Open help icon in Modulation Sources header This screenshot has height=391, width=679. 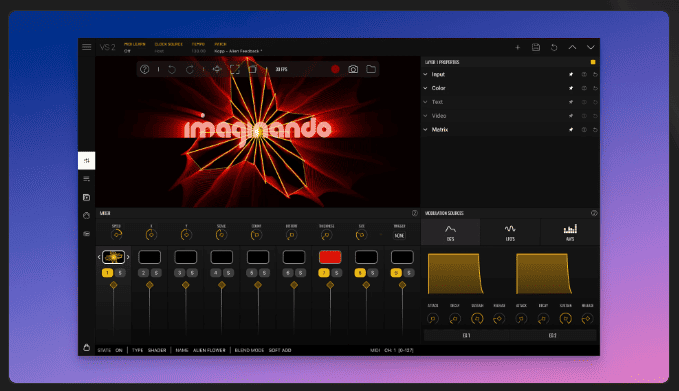[594, 213]
